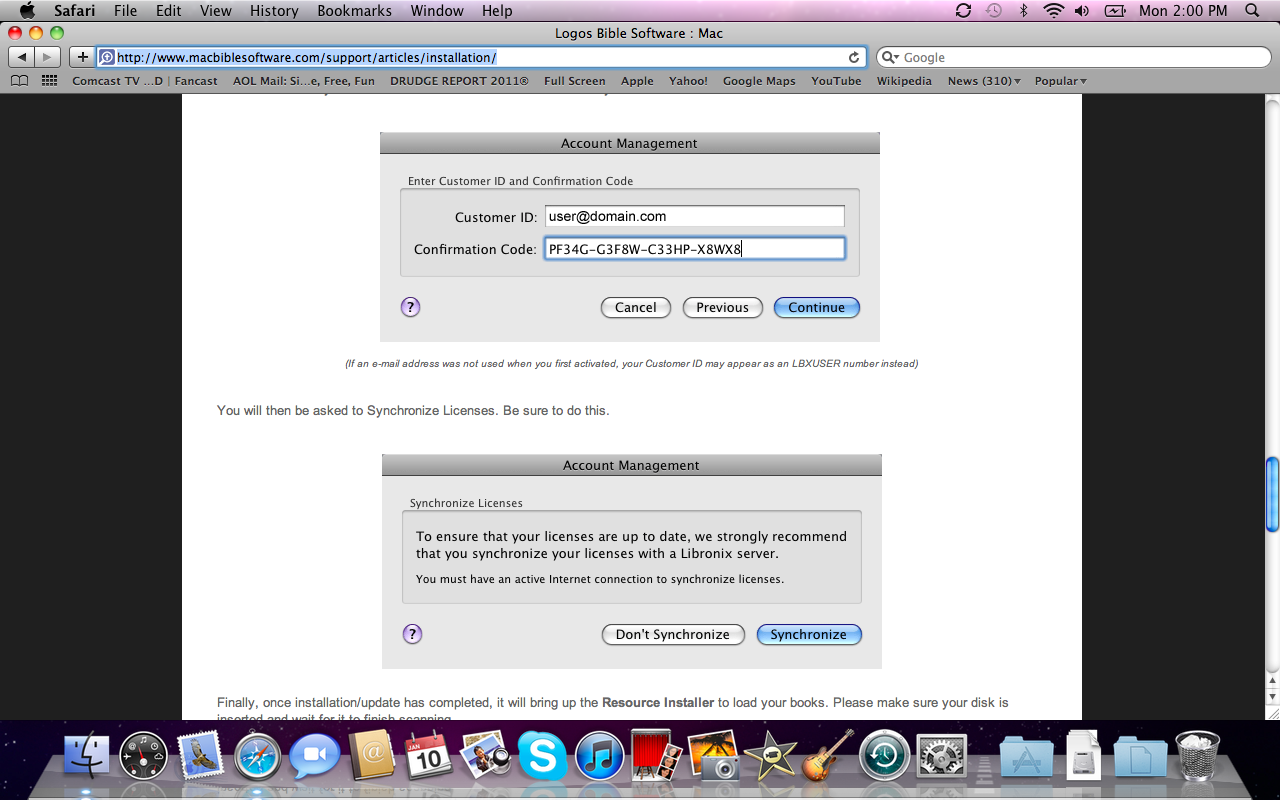Open System Preferences gears icon in Dock
The image size is (1280, 800).
[942, 756]
